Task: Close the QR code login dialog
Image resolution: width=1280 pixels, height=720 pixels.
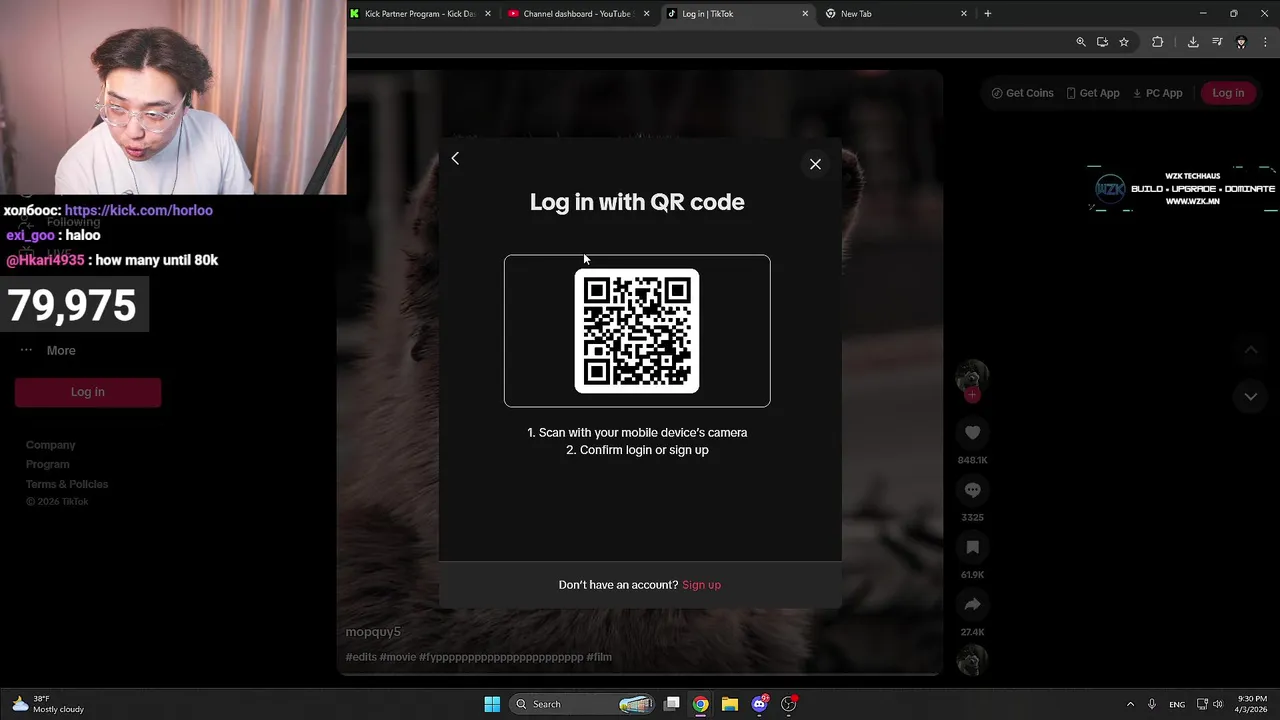Action: pos(815,164)
